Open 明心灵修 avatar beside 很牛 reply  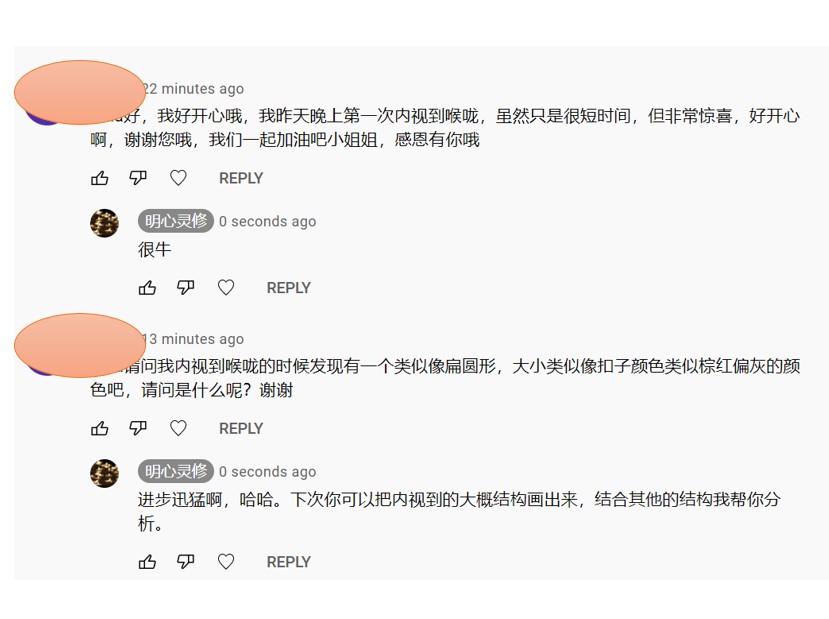click(105, 223)
